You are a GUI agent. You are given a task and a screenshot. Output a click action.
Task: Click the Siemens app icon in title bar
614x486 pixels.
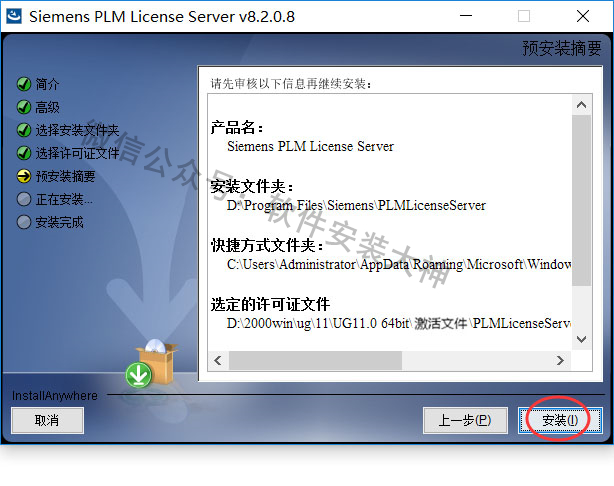14,16
